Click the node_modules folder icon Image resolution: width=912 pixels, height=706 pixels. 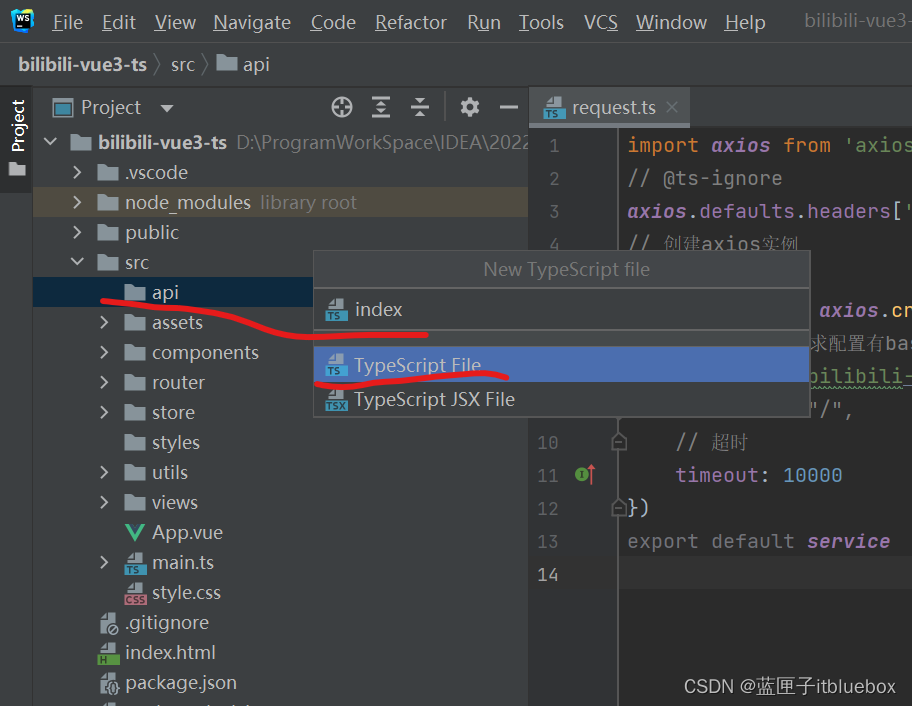pyautogui.click(x=108, y=202)
